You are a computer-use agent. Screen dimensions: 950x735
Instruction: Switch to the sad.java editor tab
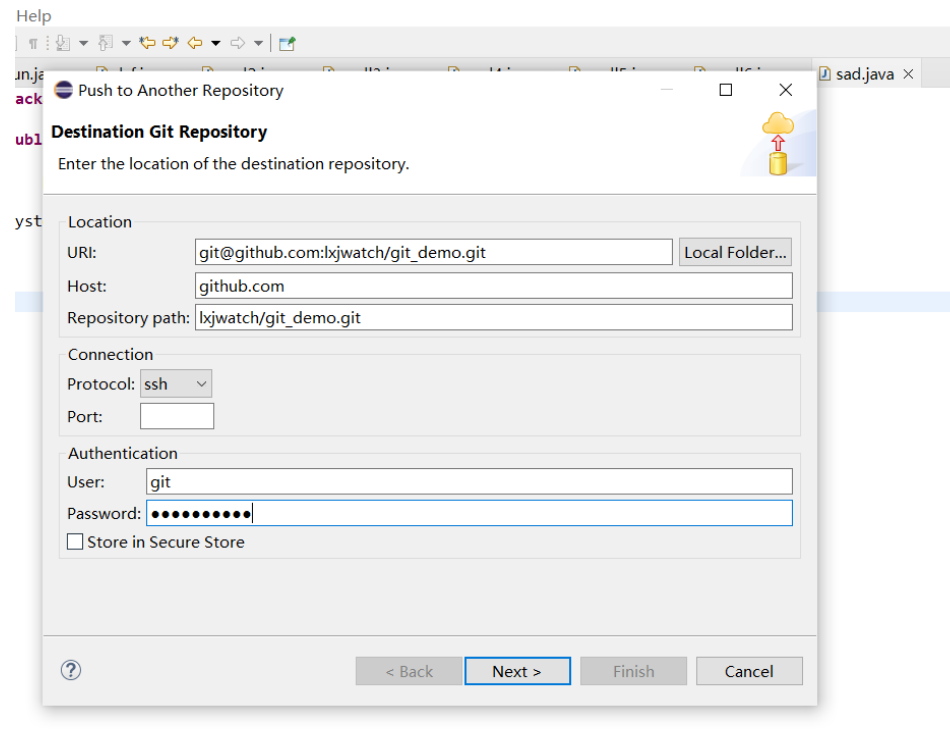pos(864,74)
